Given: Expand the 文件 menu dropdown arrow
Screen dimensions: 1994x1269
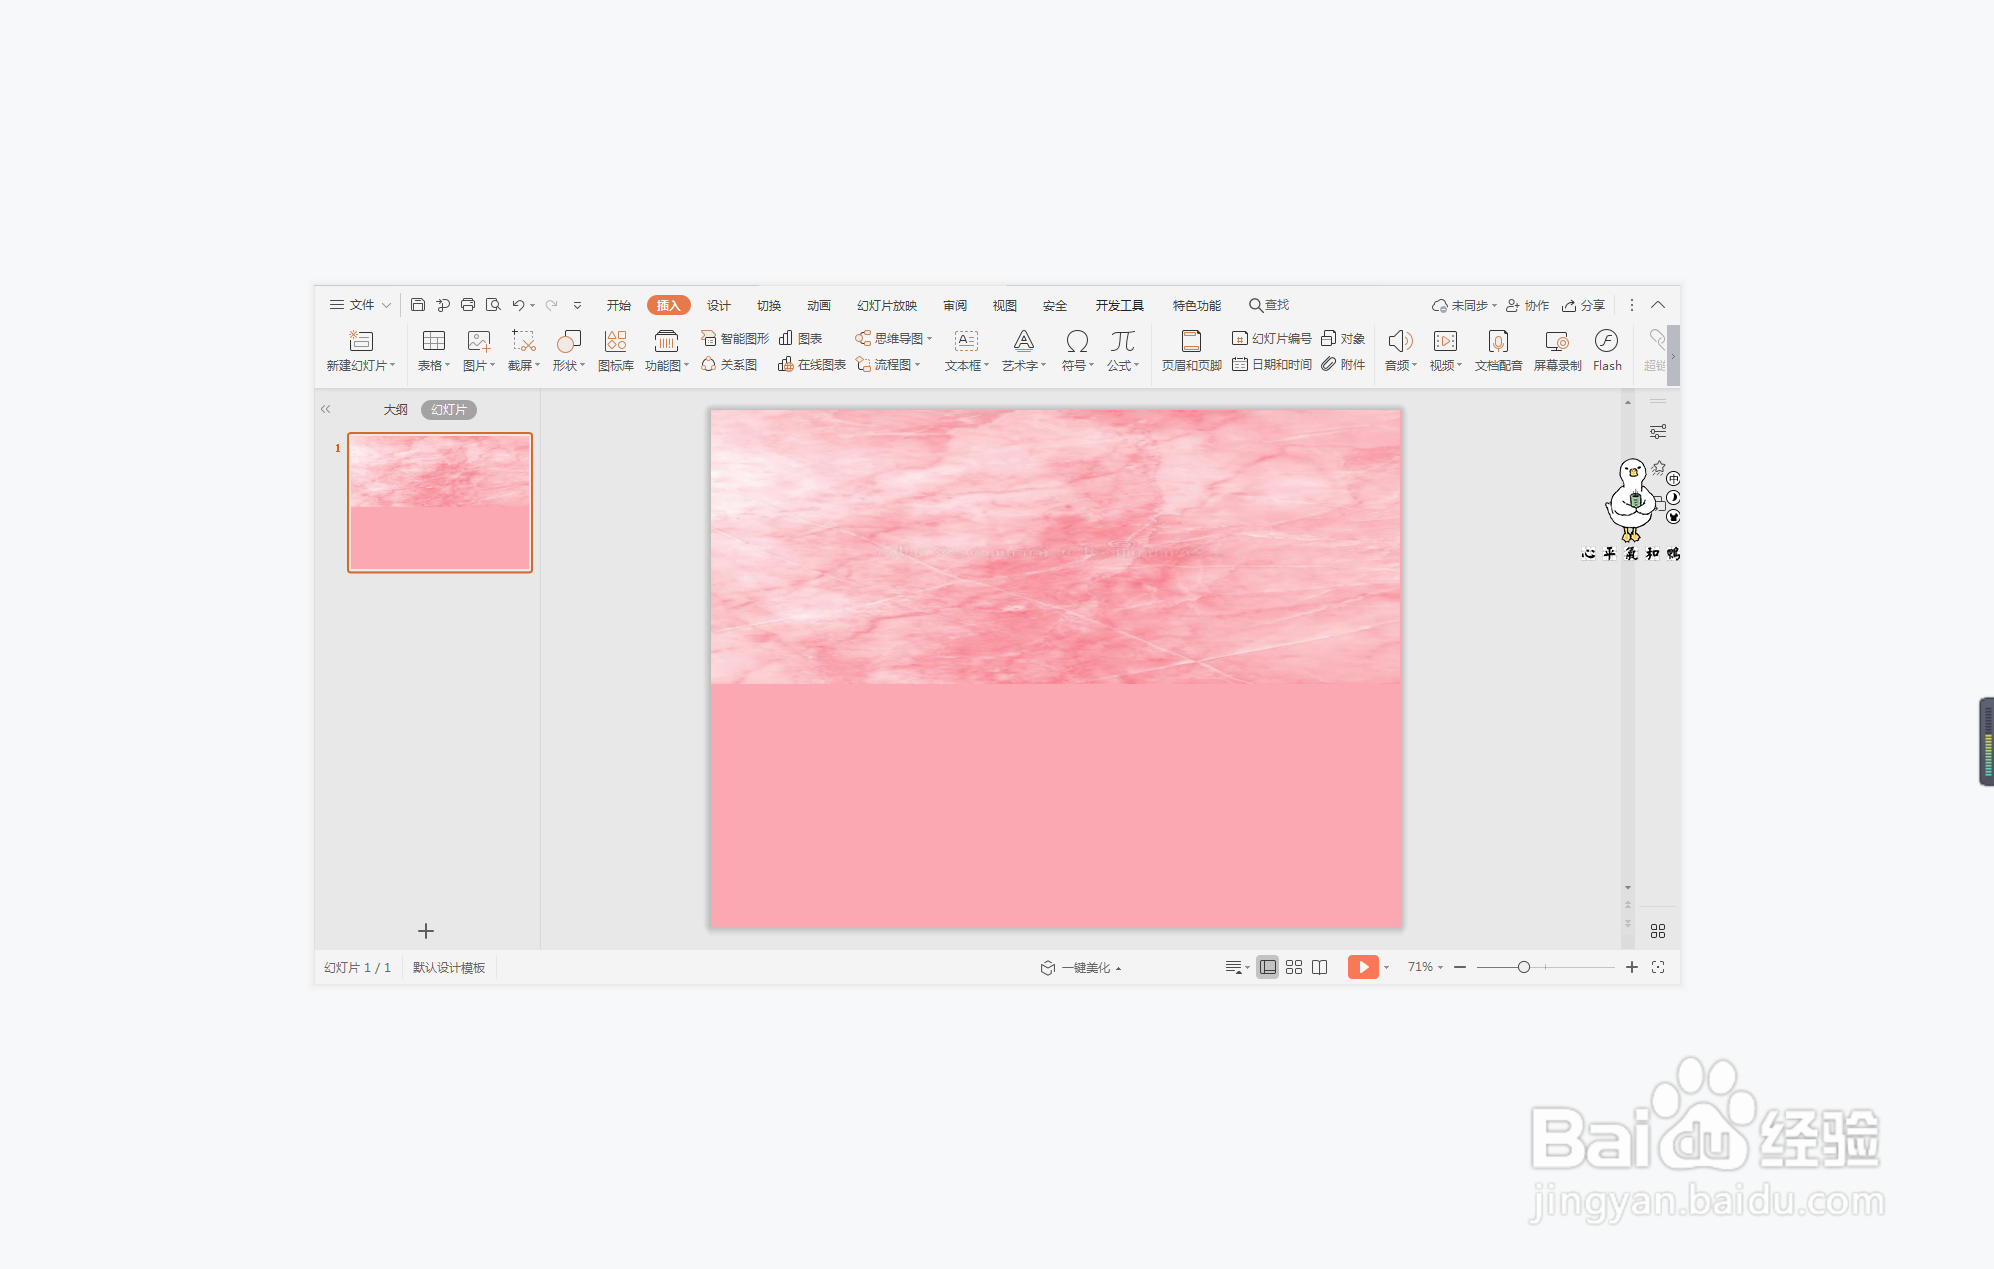Looking at the screenshot, I should coord(387,305).
